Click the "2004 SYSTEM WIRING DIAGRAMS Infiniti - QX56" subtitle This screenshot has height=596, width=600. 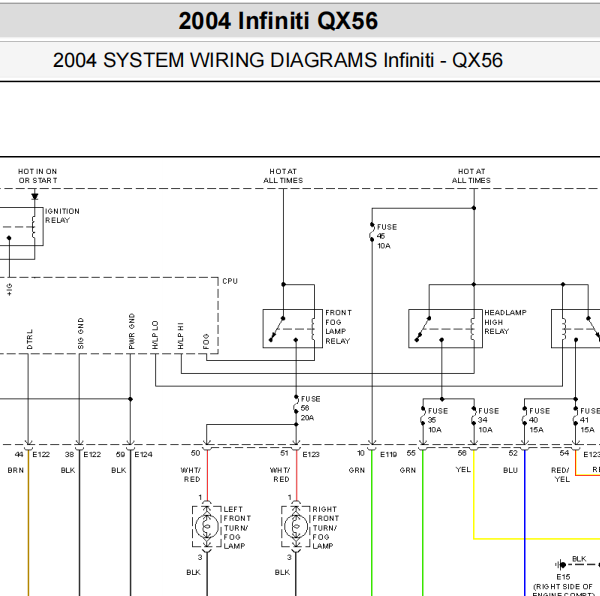(x=278, y=60)
